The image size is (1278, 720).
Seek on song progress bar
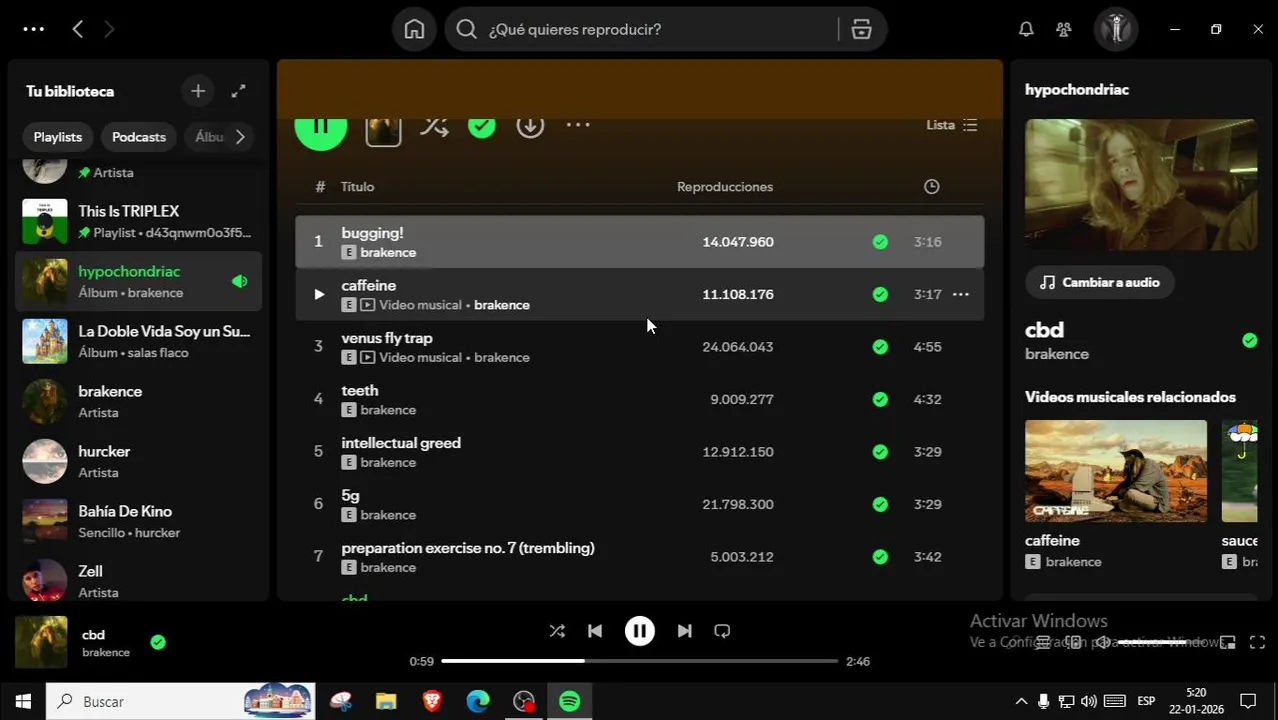click(x=640, y=661)
